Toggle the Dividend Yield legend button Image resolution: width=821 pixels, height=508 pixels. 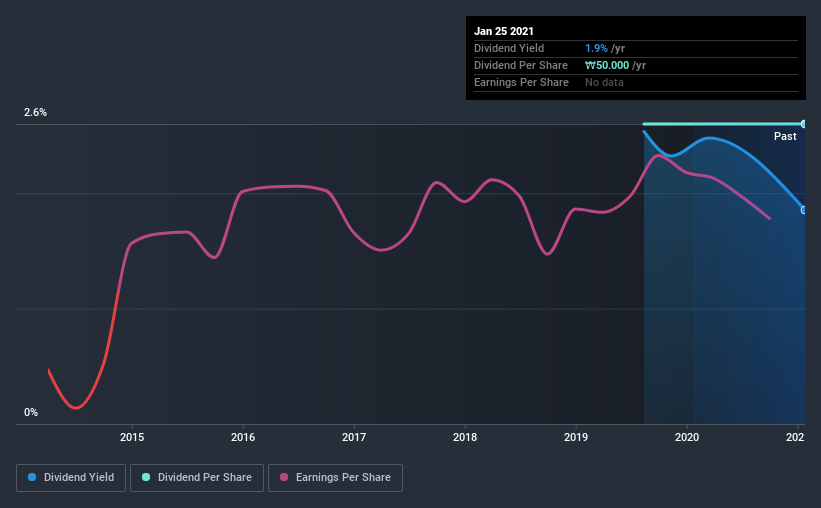pyautogui.click(x=71, y=478)
